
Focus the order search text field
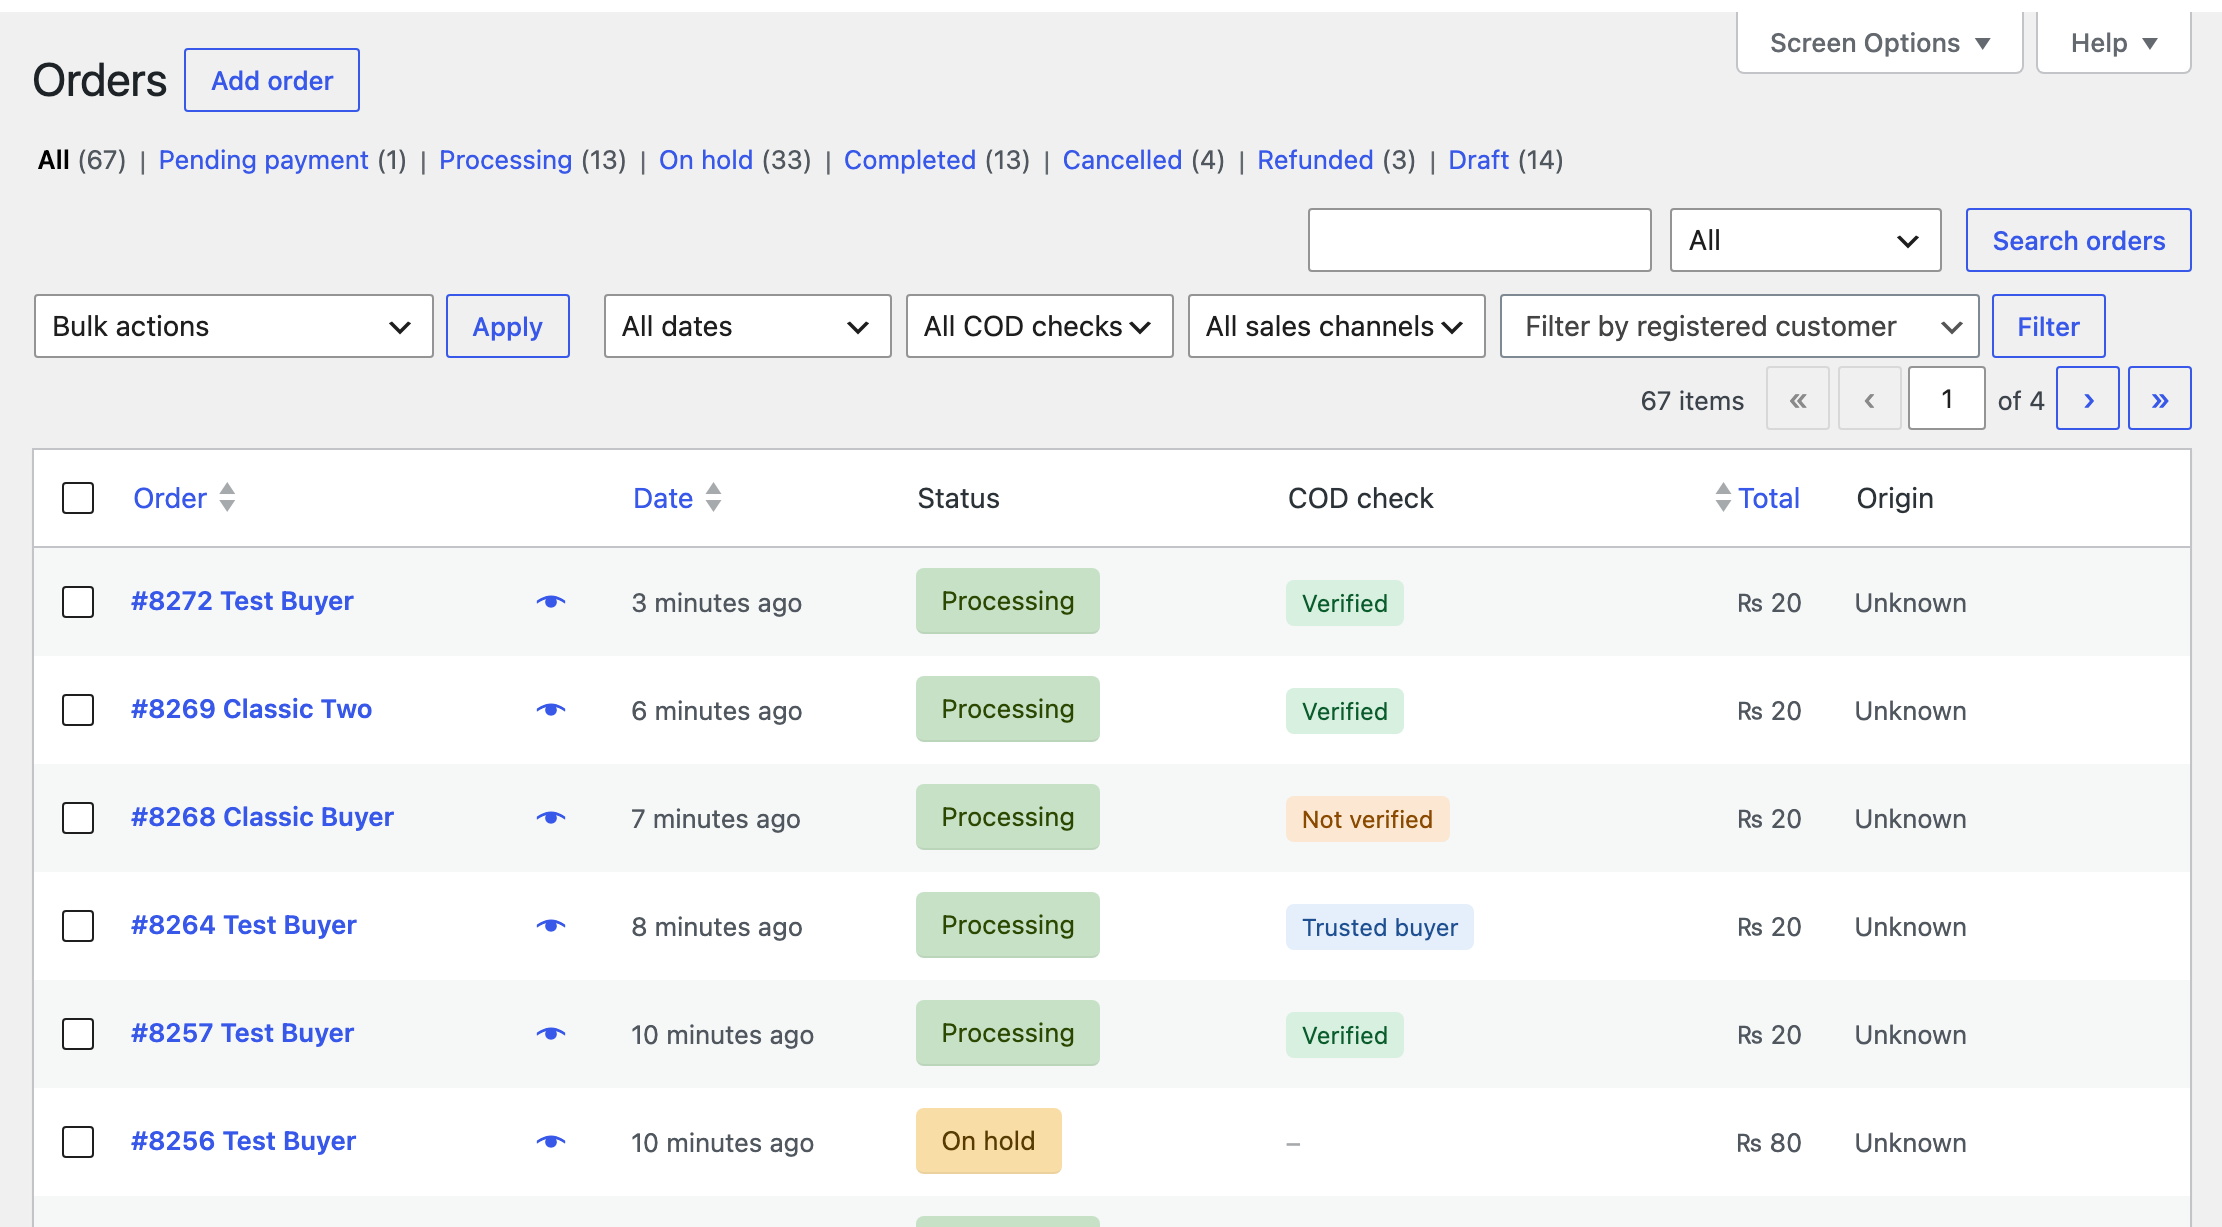(x=1480, y=240)
